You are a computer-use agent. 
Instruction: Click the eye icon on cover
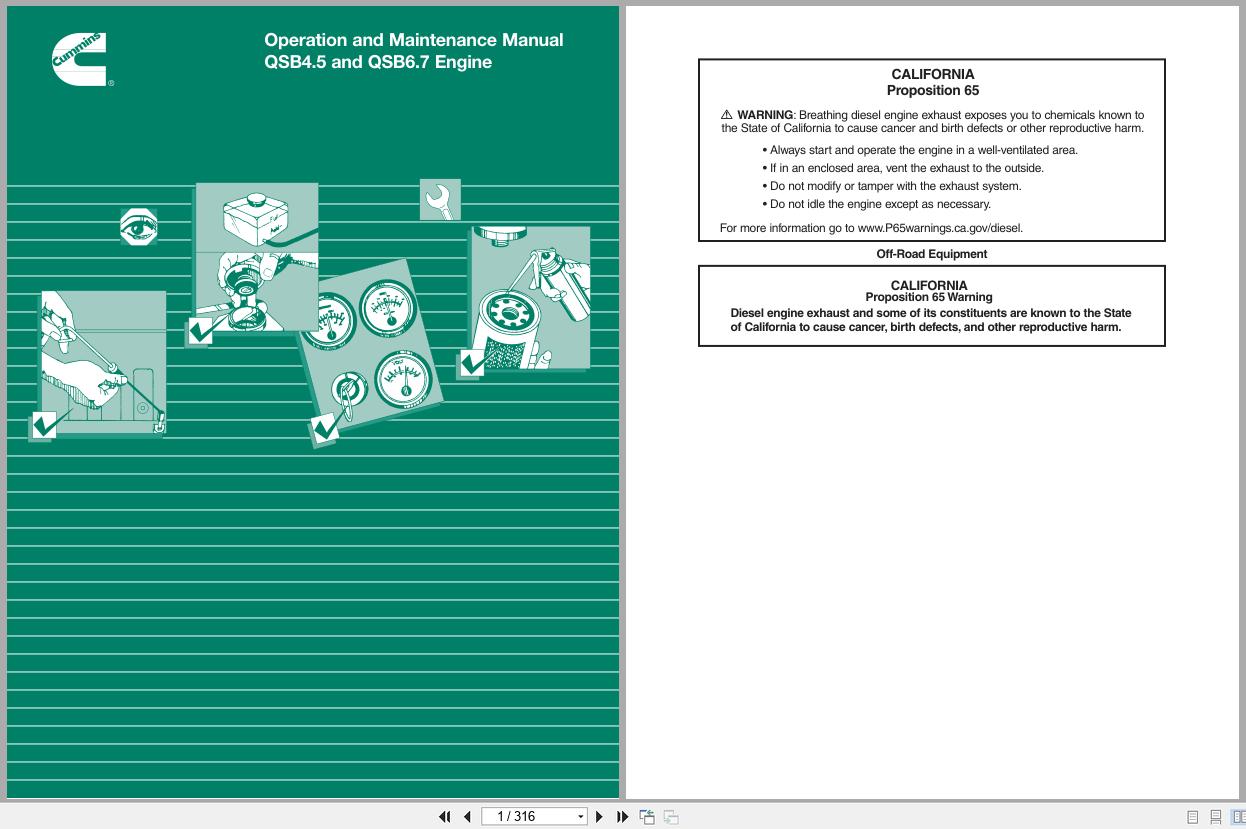pyautogui.click(x=138, y=227)
